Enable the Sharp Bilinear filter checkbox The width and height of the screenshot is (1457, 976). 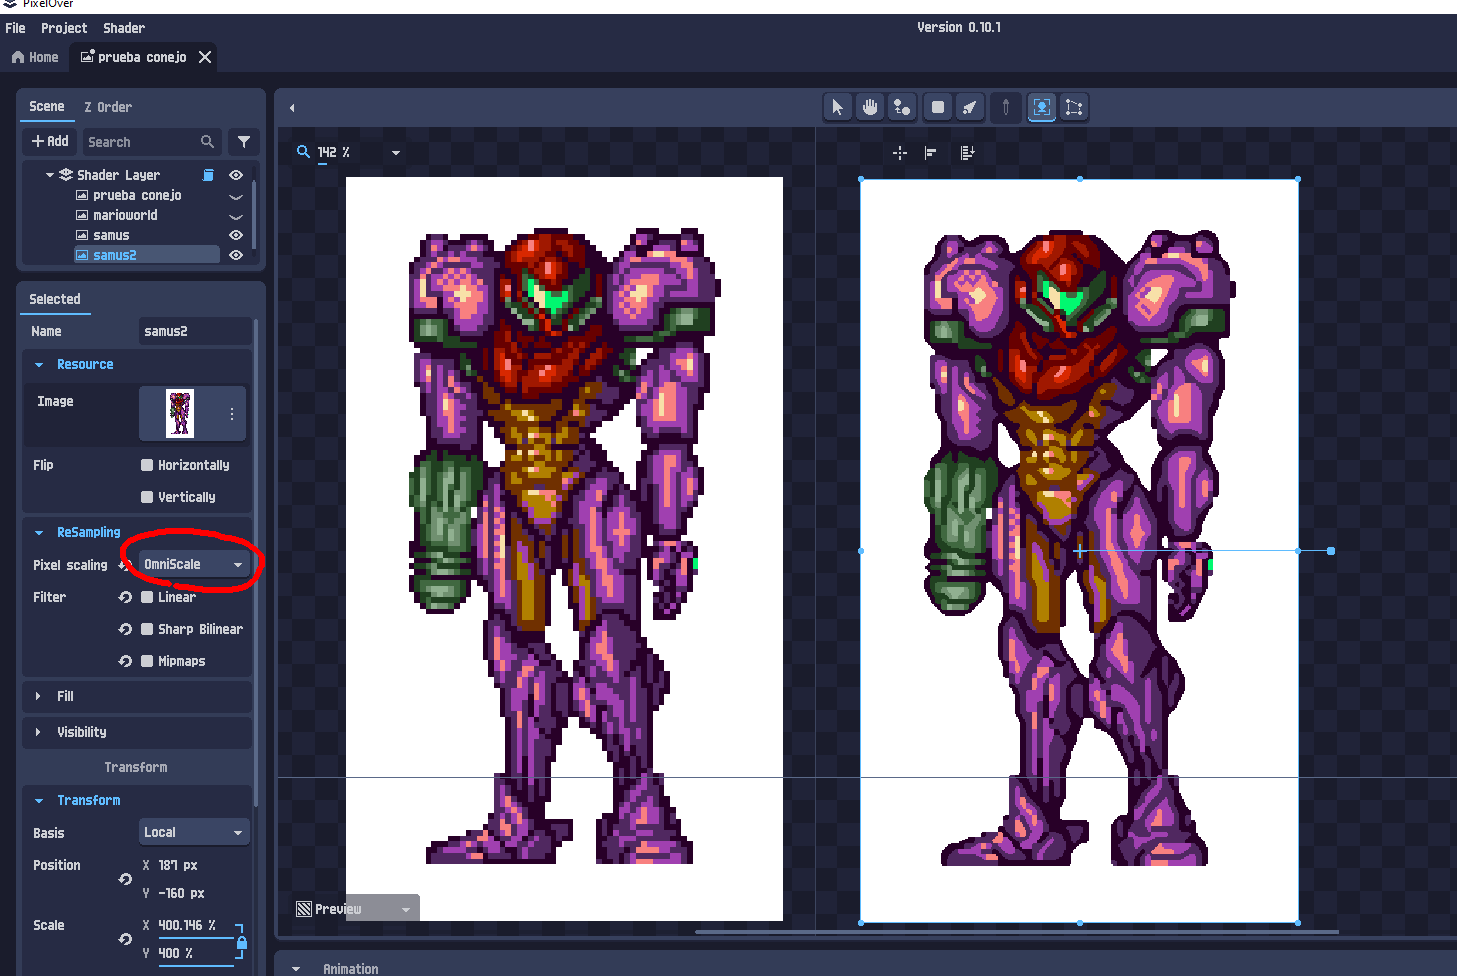coord(147,629)
